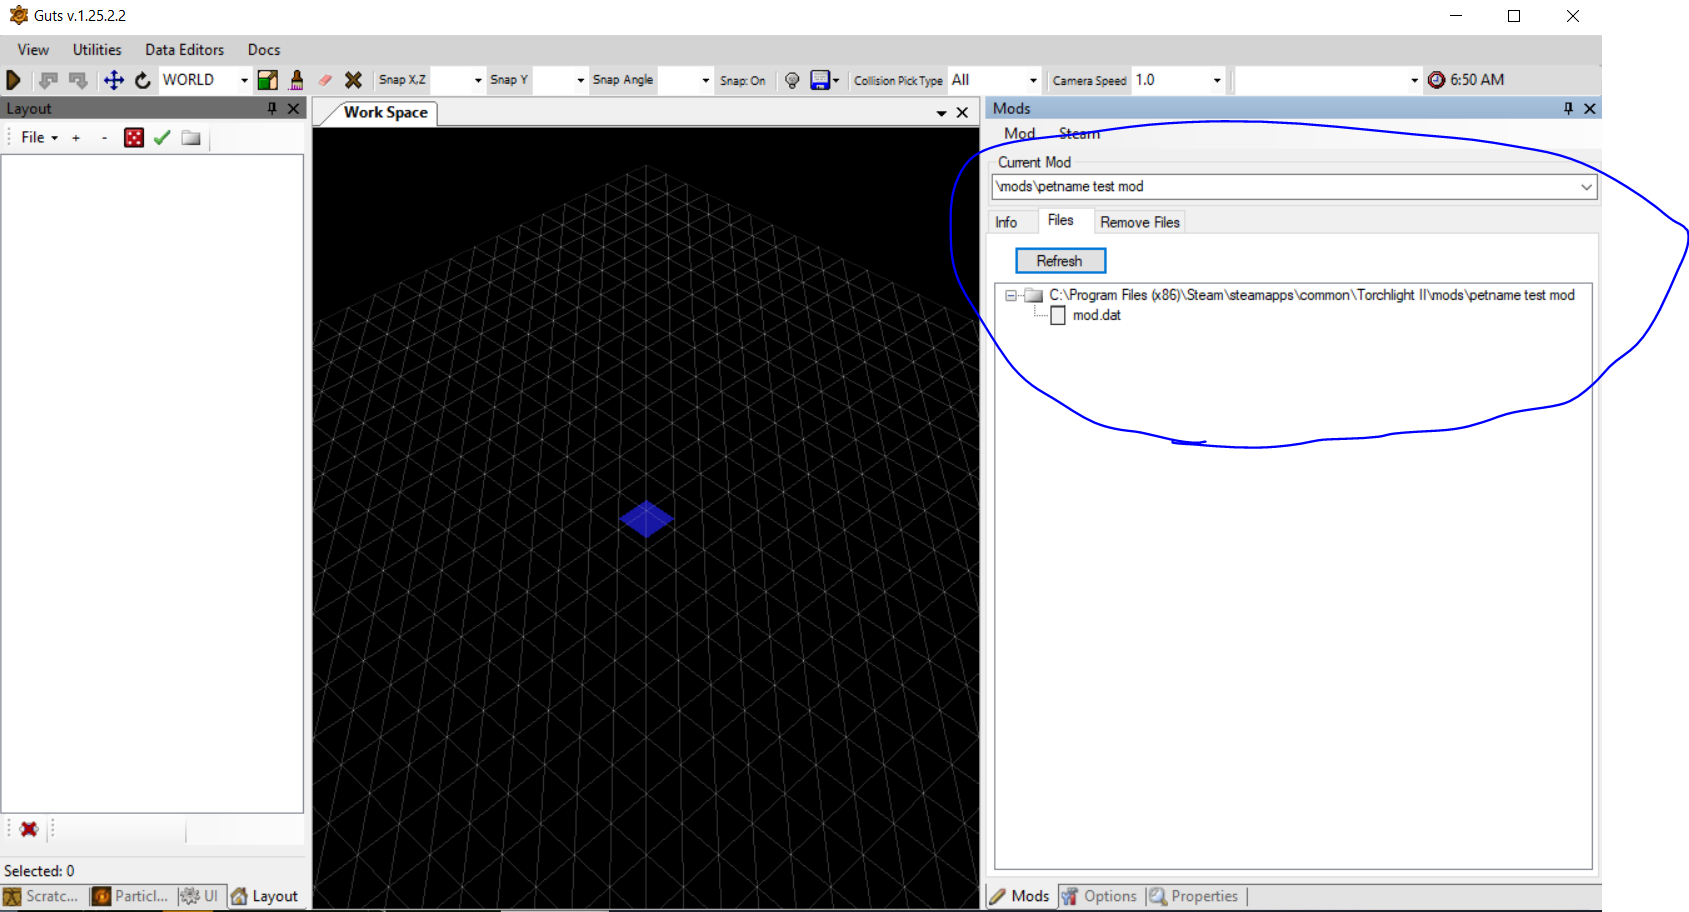Toggle the Snap: On button
1689x912 pixels.
click(743, 80)
